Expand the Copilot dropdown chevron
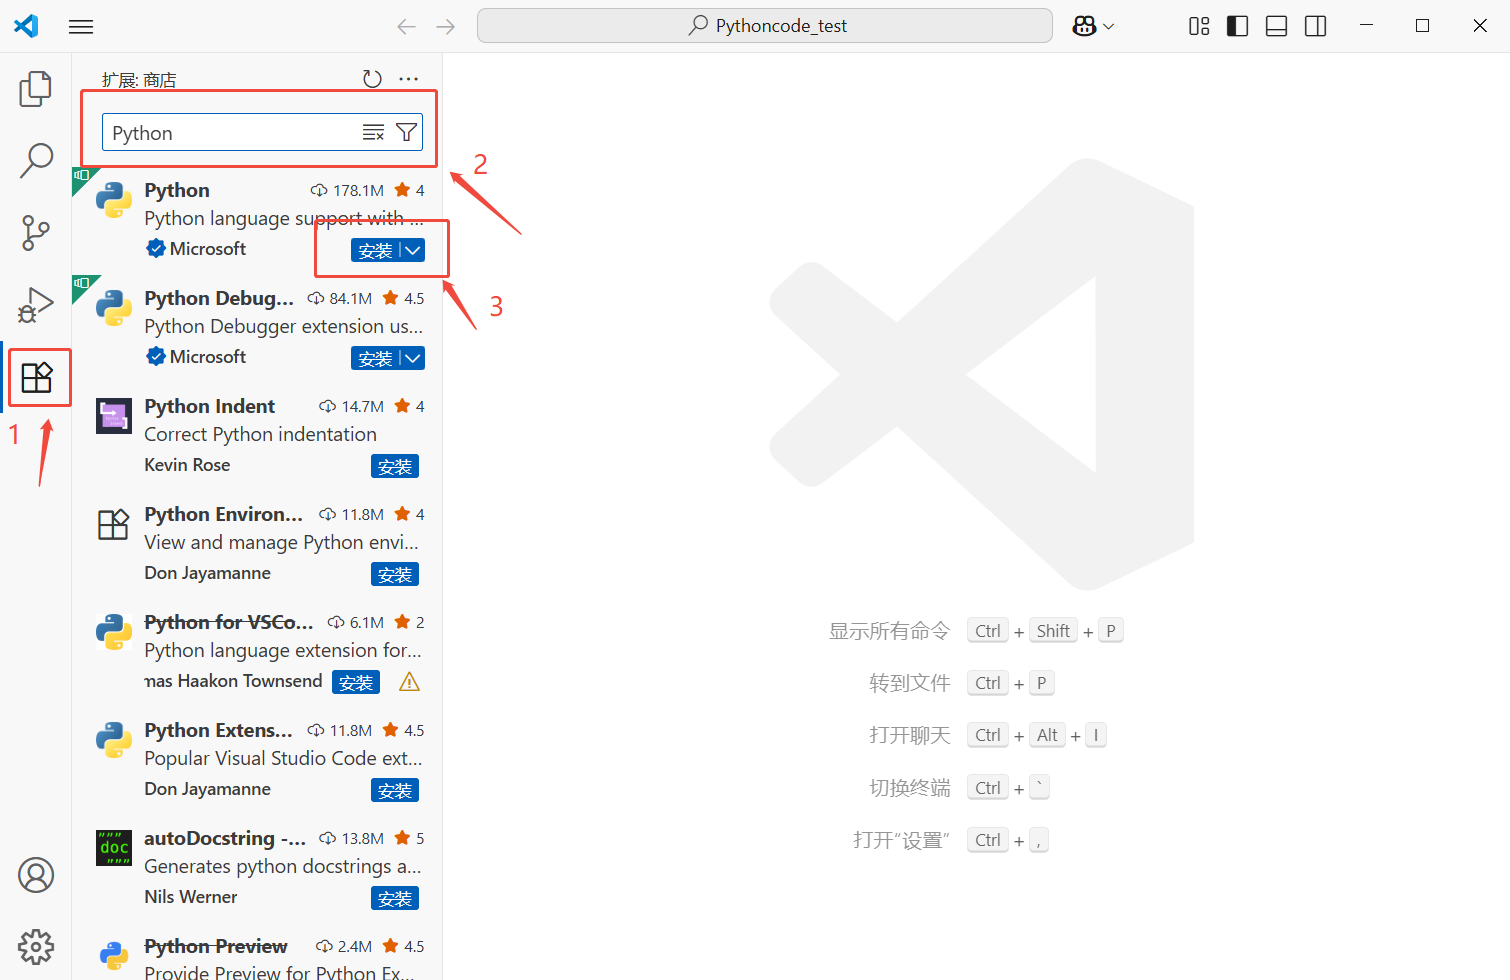 tap(1108, 27)
